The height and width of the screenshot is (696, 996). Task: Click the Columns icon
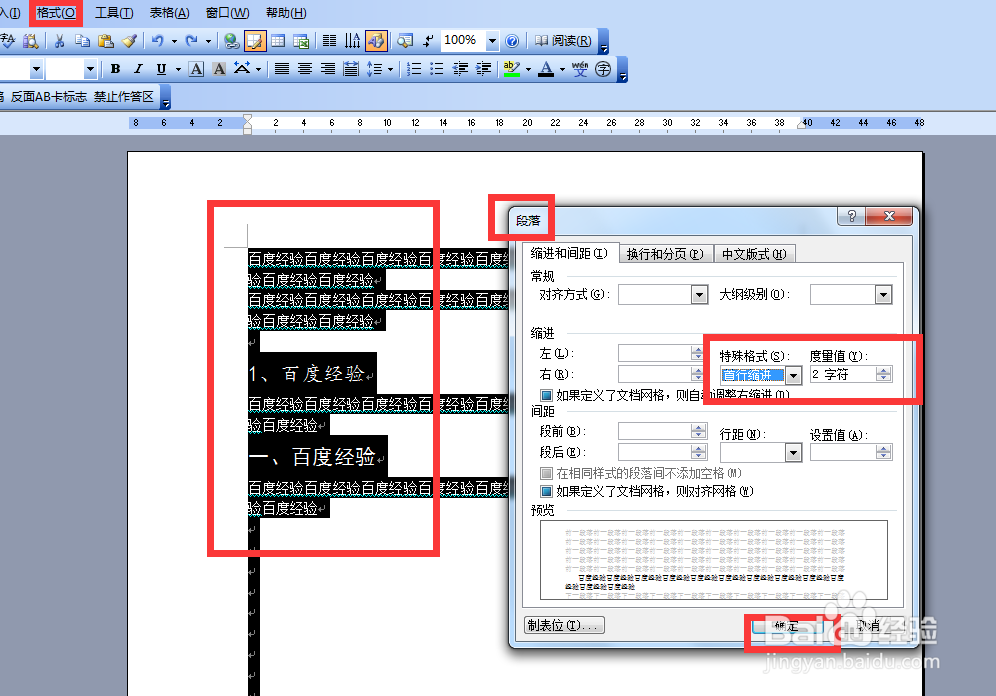click(x=329, y=41)
